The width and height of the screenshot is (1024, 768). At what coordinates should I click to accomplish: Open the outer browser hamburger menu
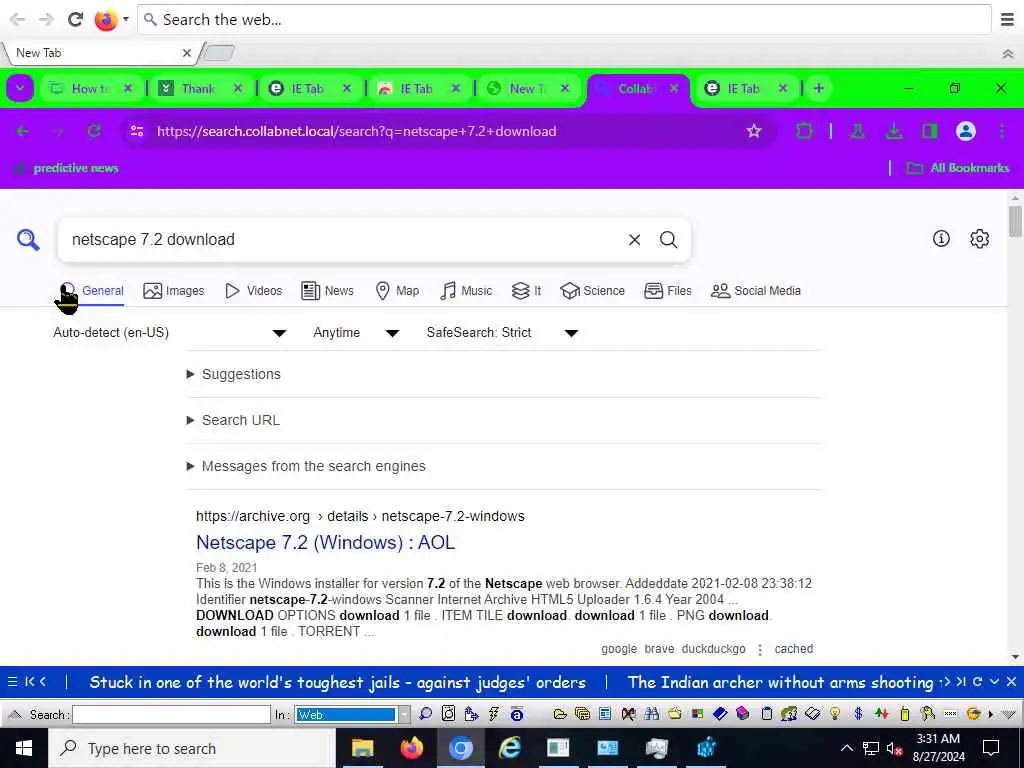pos(1007,20)
